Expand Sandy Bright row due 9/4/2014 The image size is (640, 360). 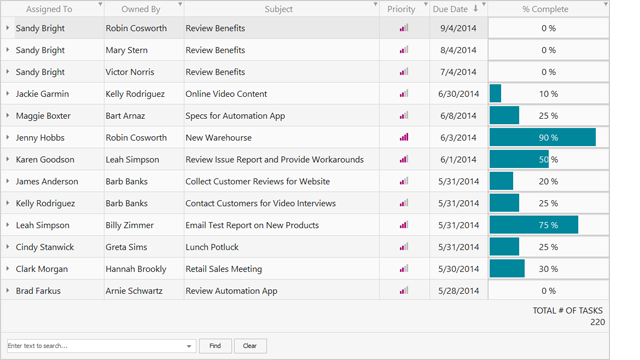click(x=7, y=28)
